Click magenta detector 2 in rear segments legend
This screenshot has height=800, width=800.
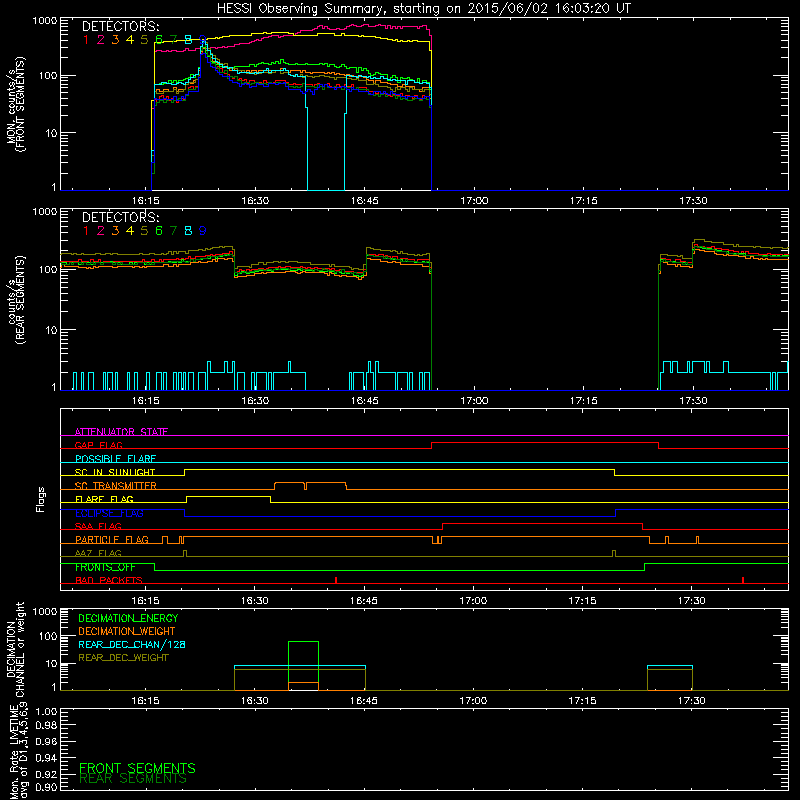coord(101,231)
